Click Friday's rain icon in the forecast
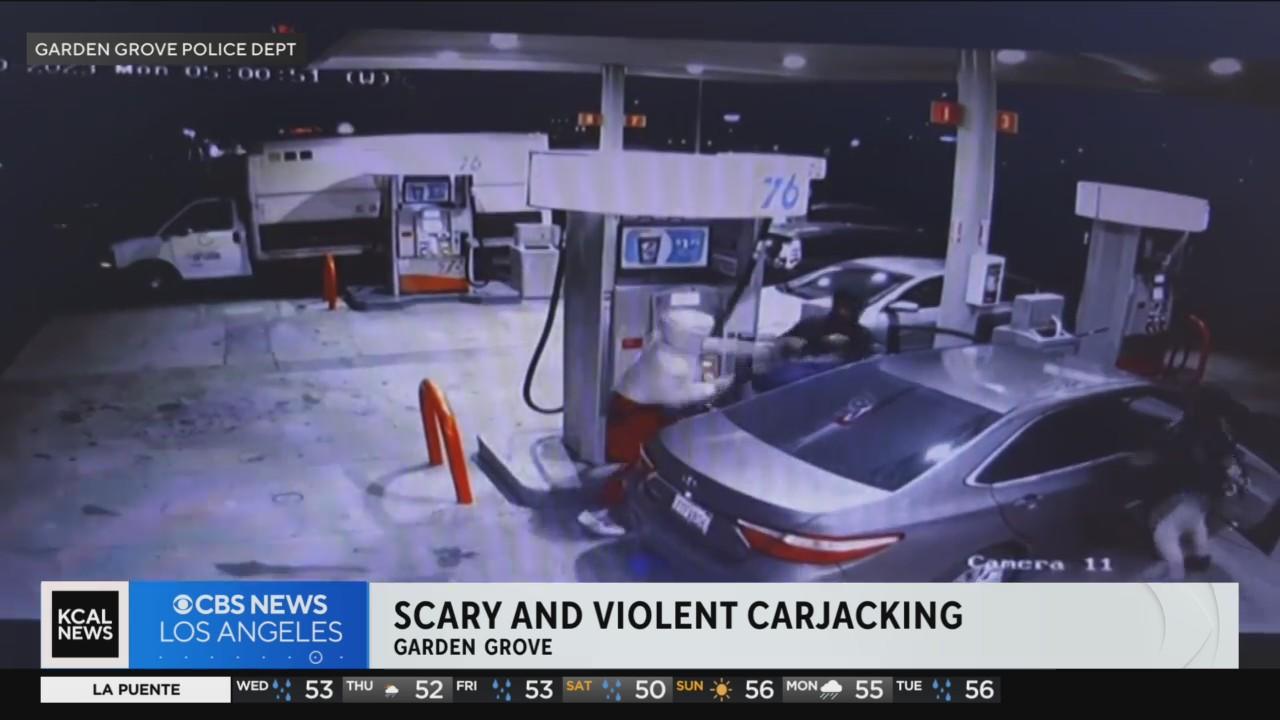The image size is (1280, 720). tap(502, 689)
